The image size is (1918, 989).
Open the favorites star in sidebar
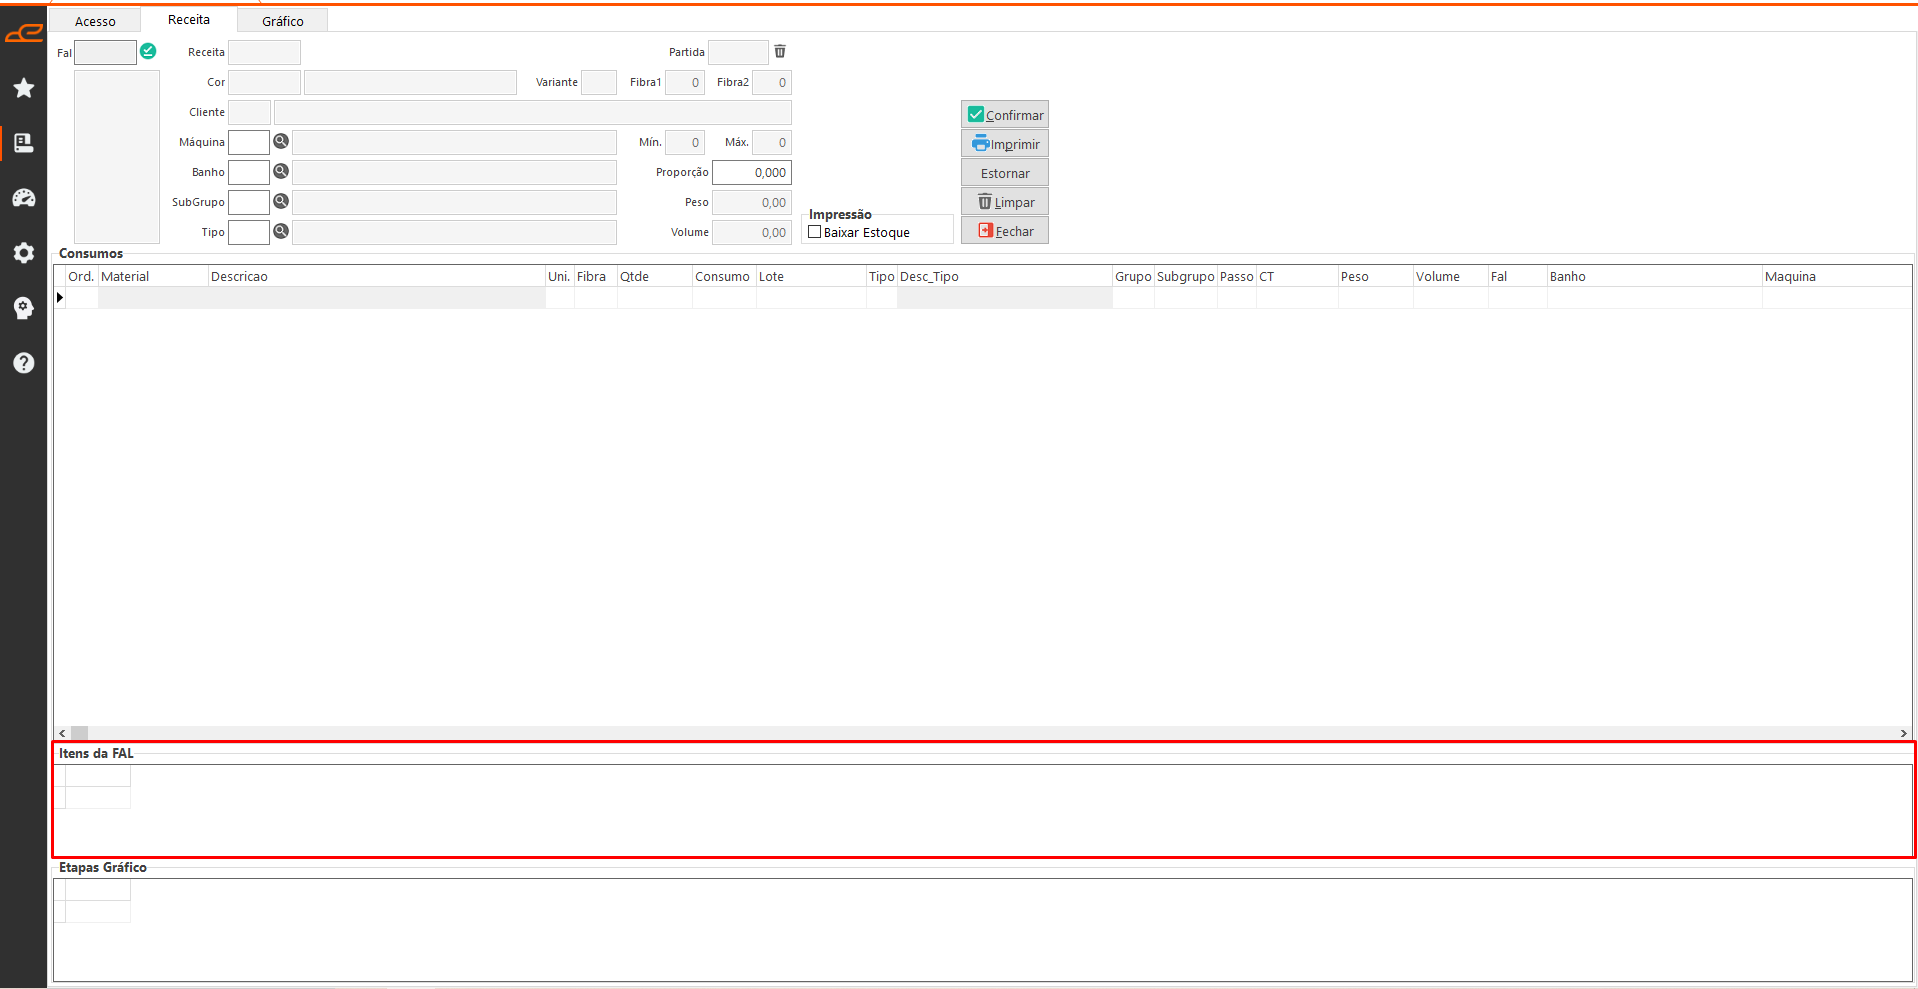[24, 89]
